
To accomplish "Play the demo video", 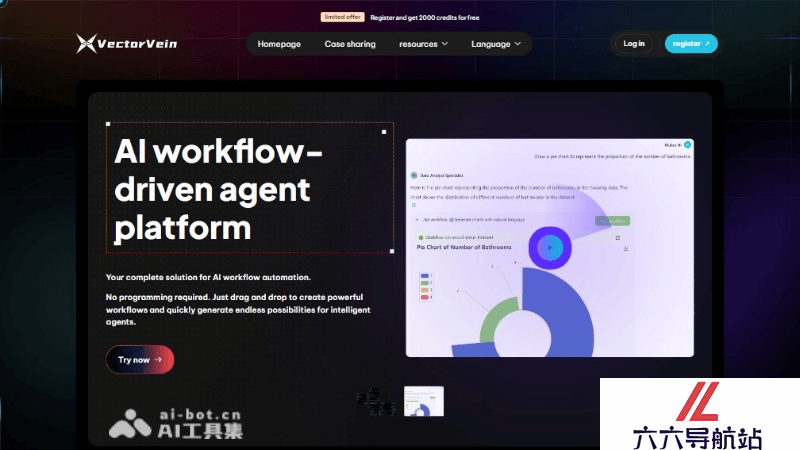I will coord(549,248).
